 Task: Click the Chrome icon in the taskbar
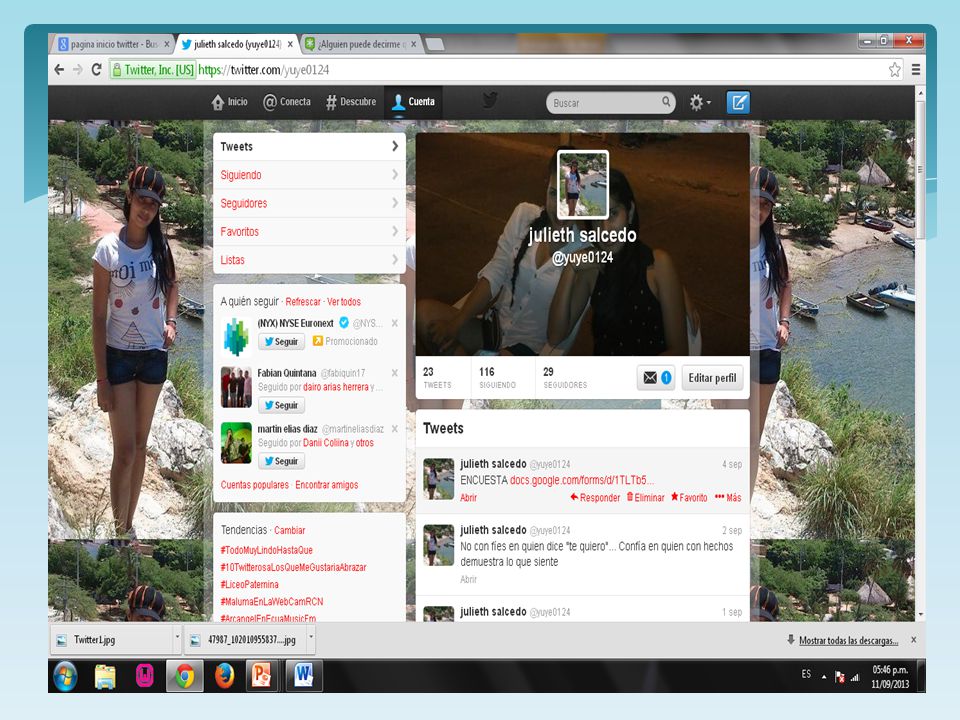(184, 677)
